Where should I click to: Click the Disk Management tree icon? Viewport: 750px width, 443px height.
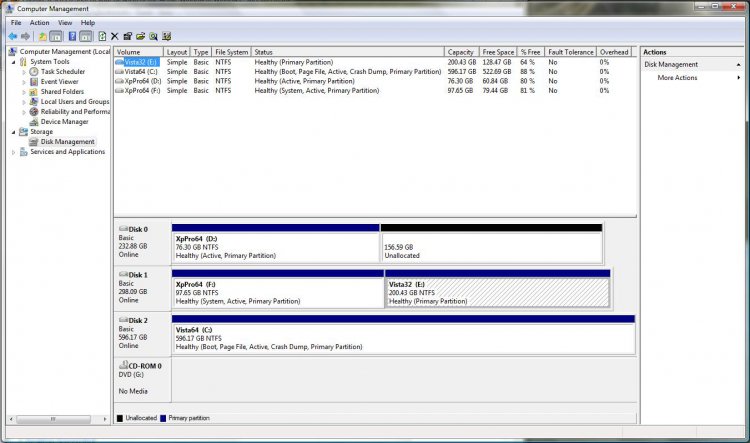point(33,142)
